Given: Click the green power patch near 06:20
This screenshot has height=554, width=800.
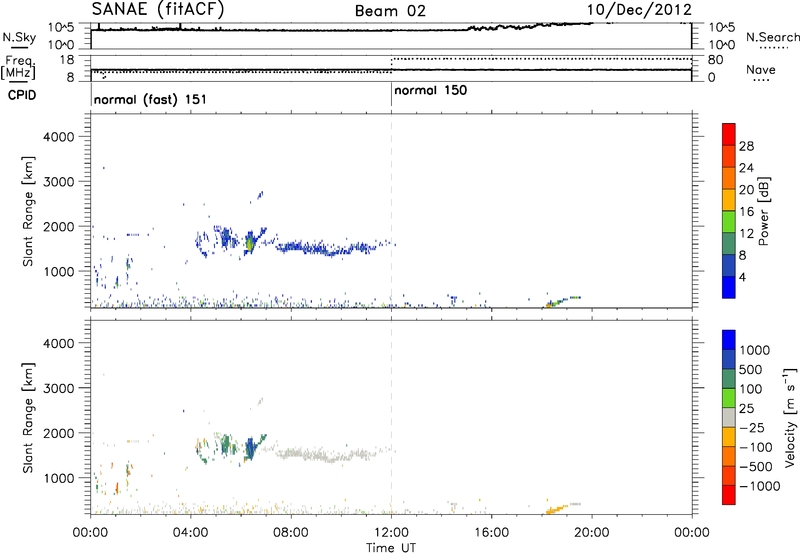Looking at the screenshot, I should point(249,242).
